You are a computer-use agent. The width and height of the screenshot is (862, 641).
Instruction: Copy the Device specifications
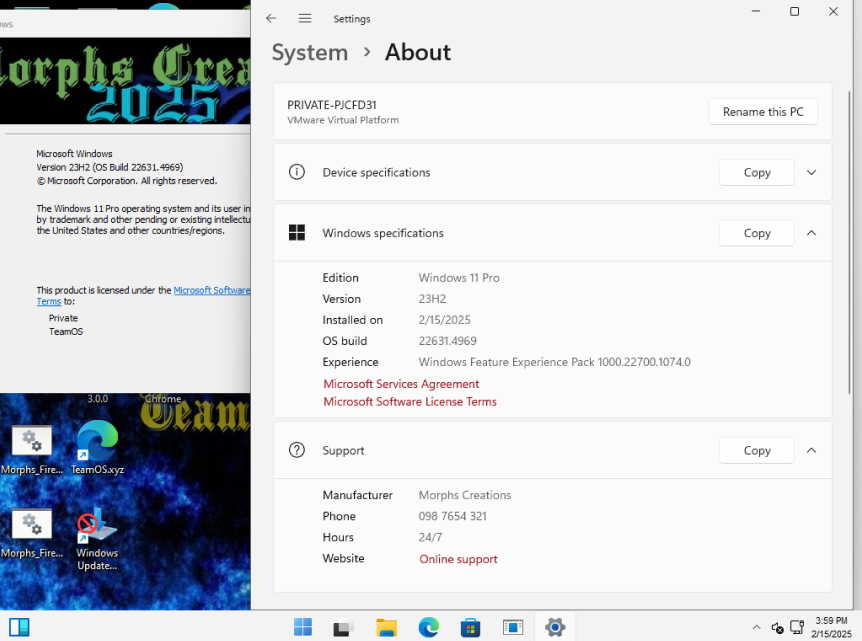point(756,172)
